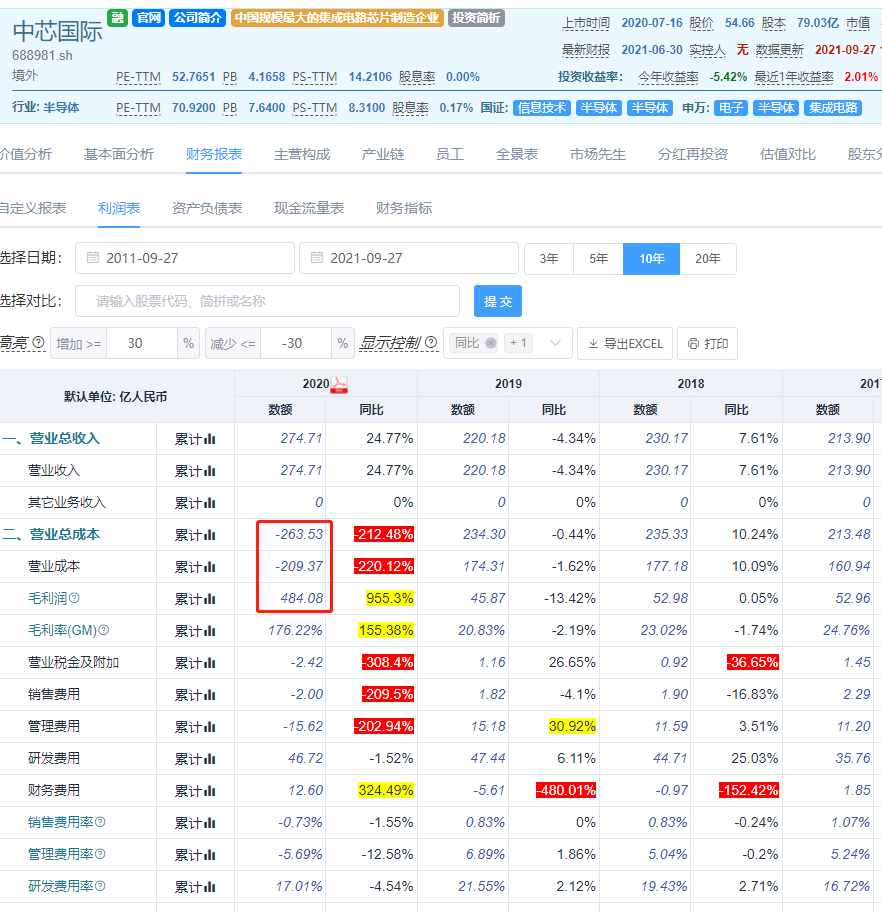Screen dimensions: 882x912
Task: Open the 2020 annual report PDF icon
Action: point(339,384)
